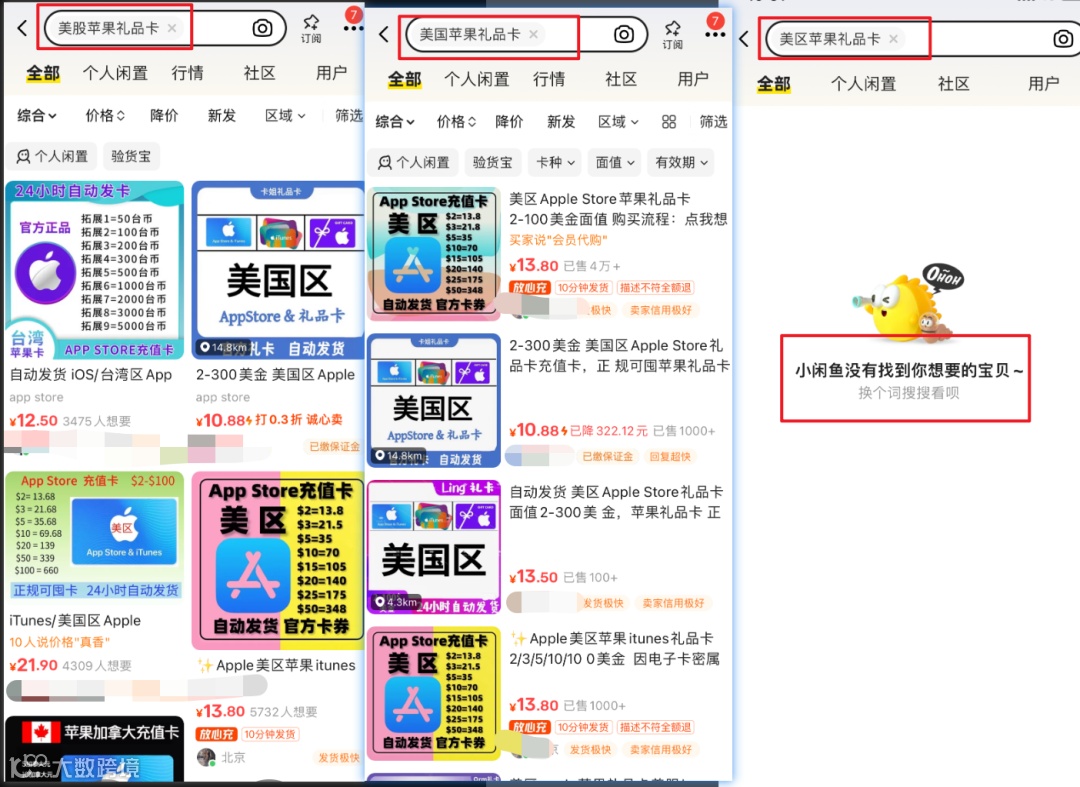Click 买家说"会员代购" comment
1080x787 pixels.
pyautogui.click(x=558, y=240)
